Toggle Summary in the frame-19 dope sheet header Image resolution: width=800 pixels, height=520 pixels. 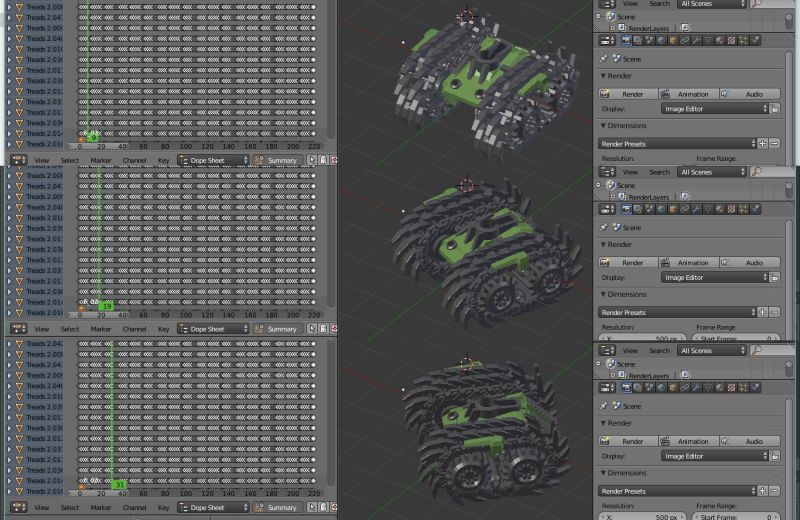pyautogui.click(x=277, y=329)
